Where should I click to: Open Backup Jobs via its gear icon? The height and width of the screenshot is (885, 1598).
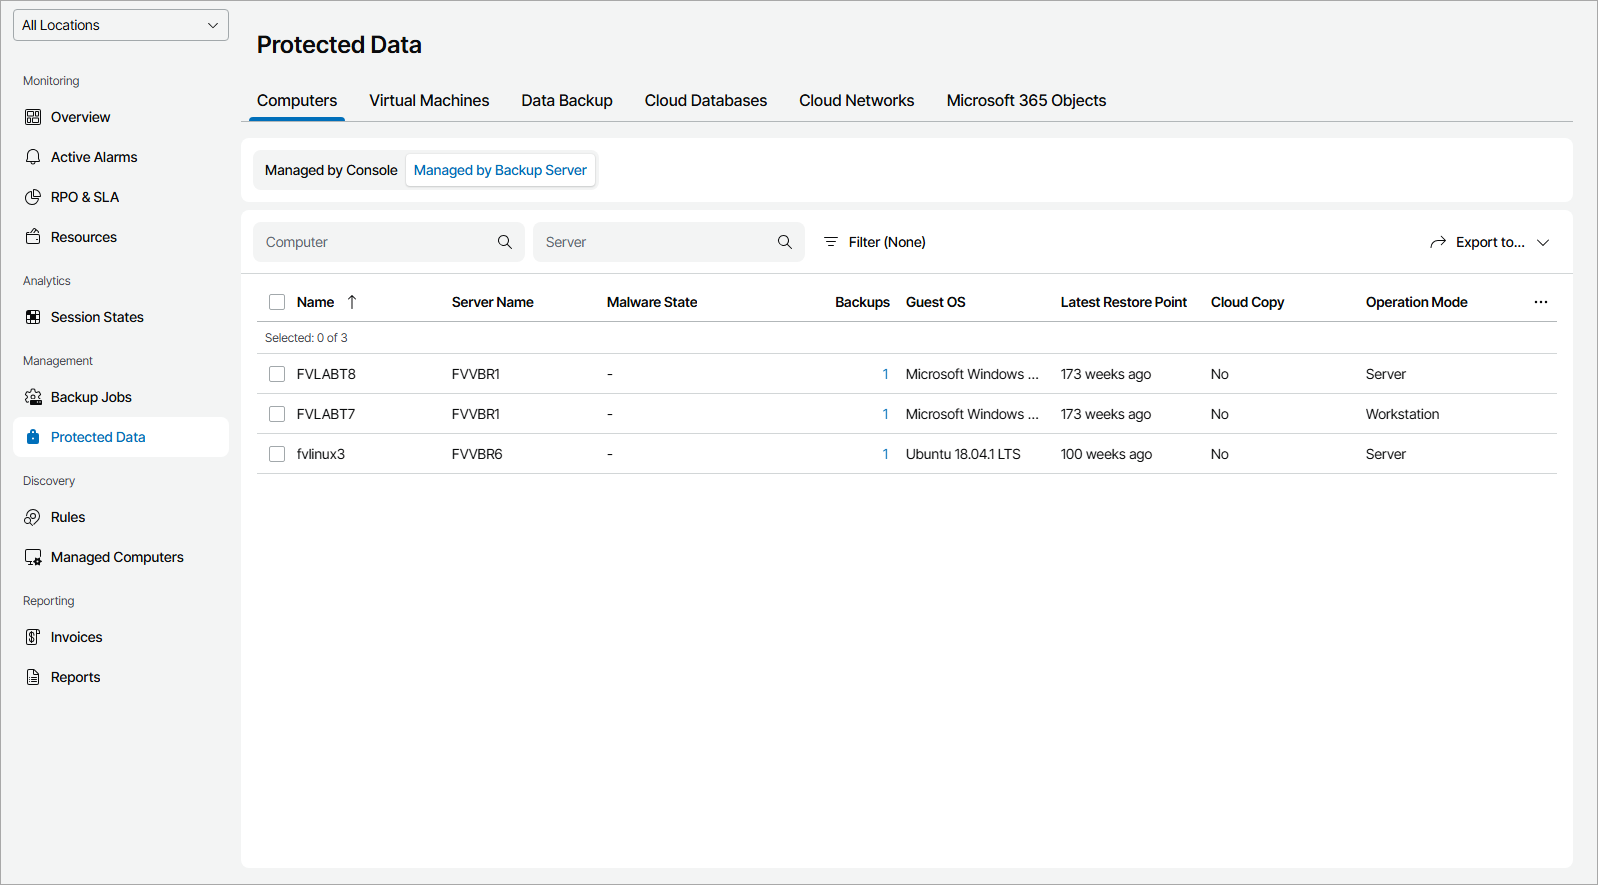[x=33, y=397]
